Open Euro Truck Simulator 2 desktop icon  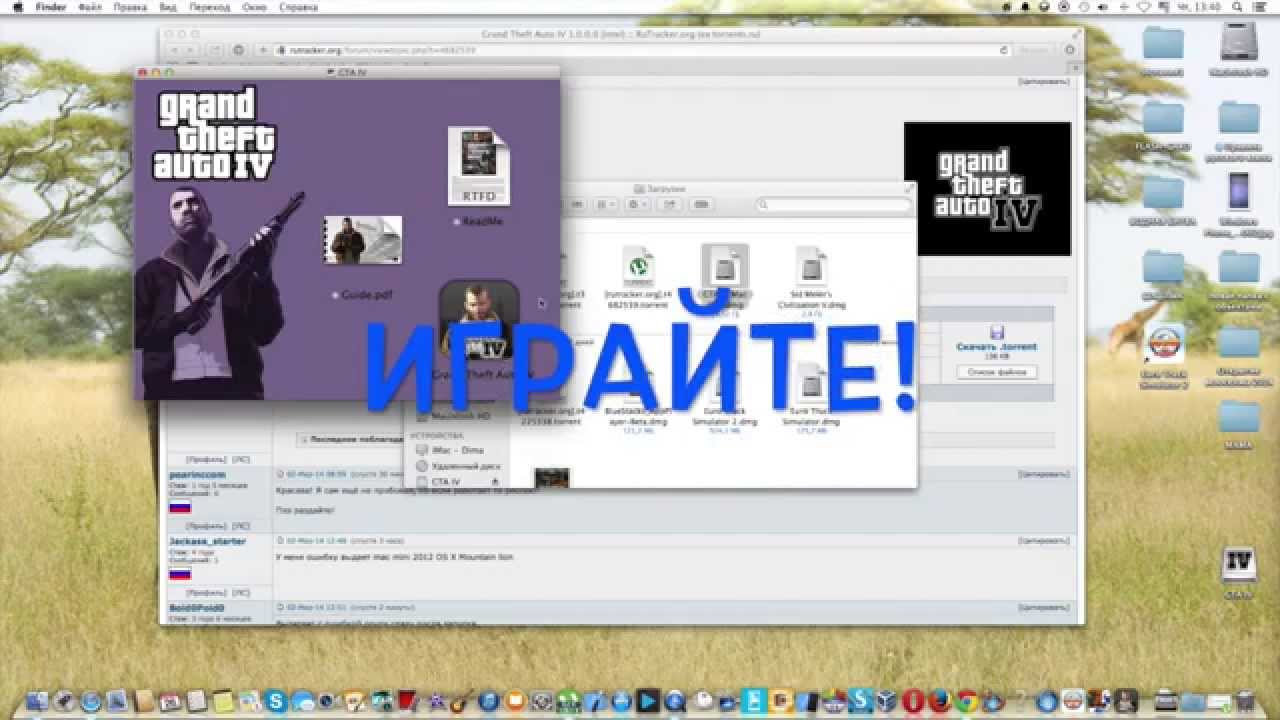tap(1164, 355)
